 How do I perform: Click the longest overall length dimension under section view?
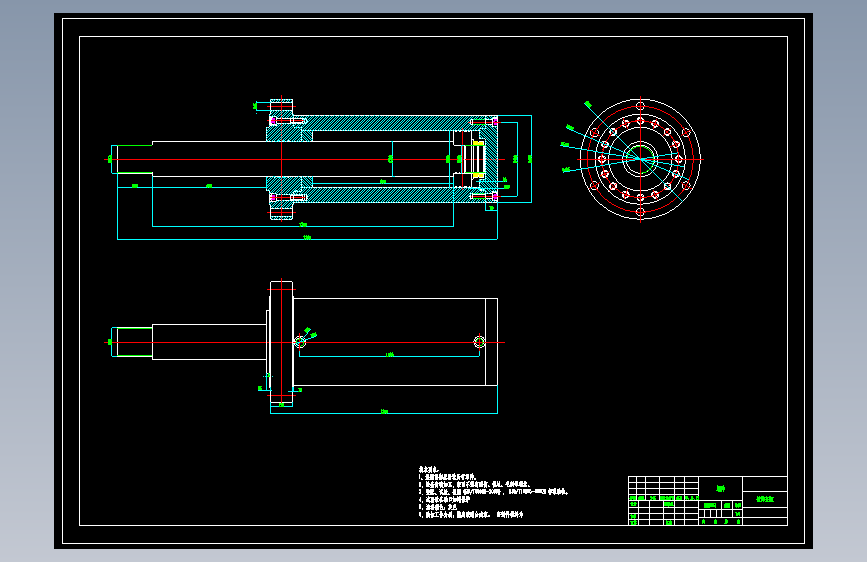pyautogui.click(x=307, y=239)
